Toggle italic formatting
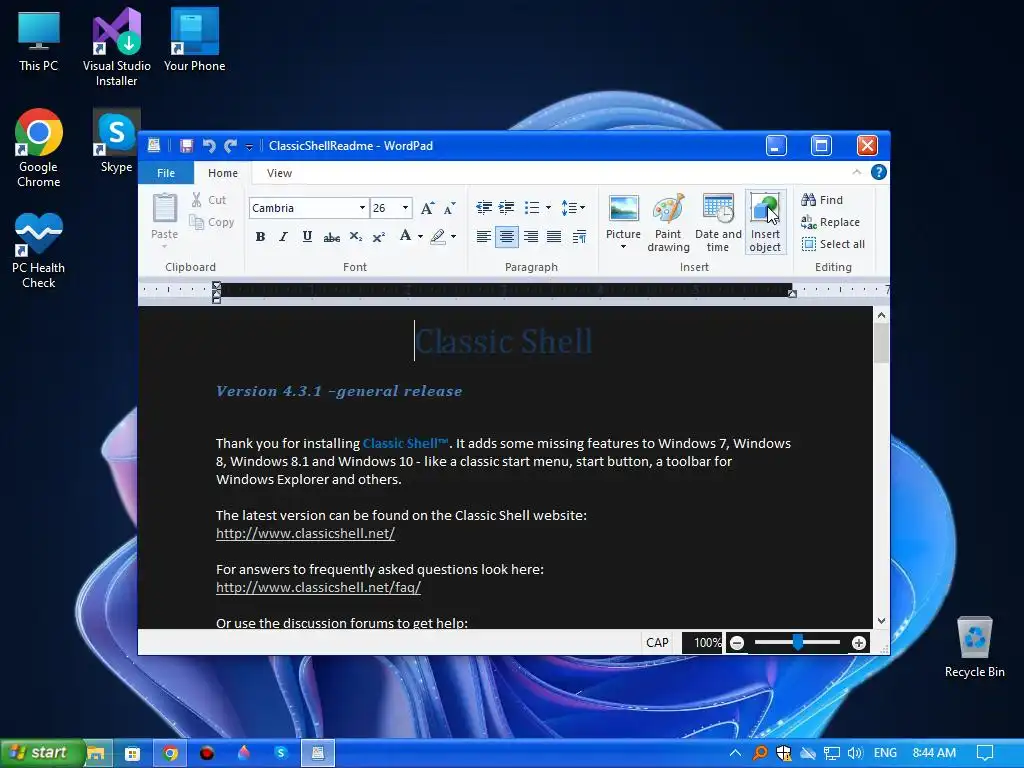 [283, 236]
